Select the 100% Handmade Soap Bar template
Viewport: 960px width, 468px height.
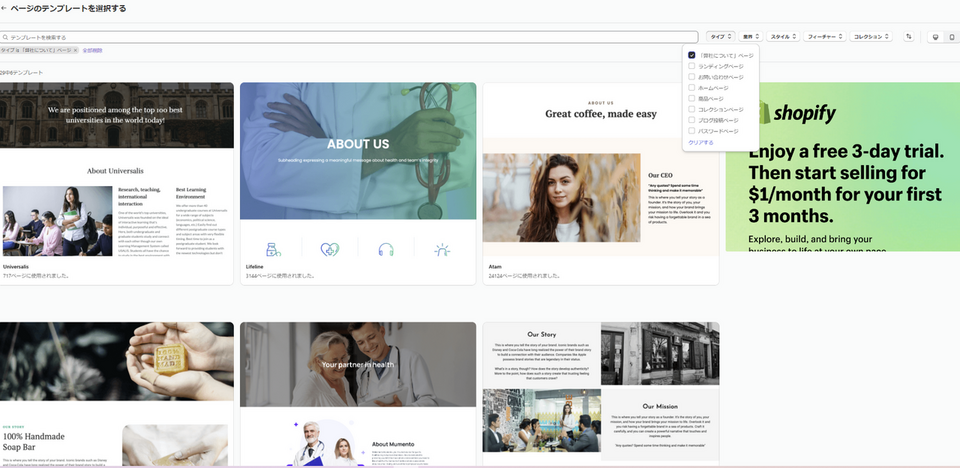(x=116, y=394)
